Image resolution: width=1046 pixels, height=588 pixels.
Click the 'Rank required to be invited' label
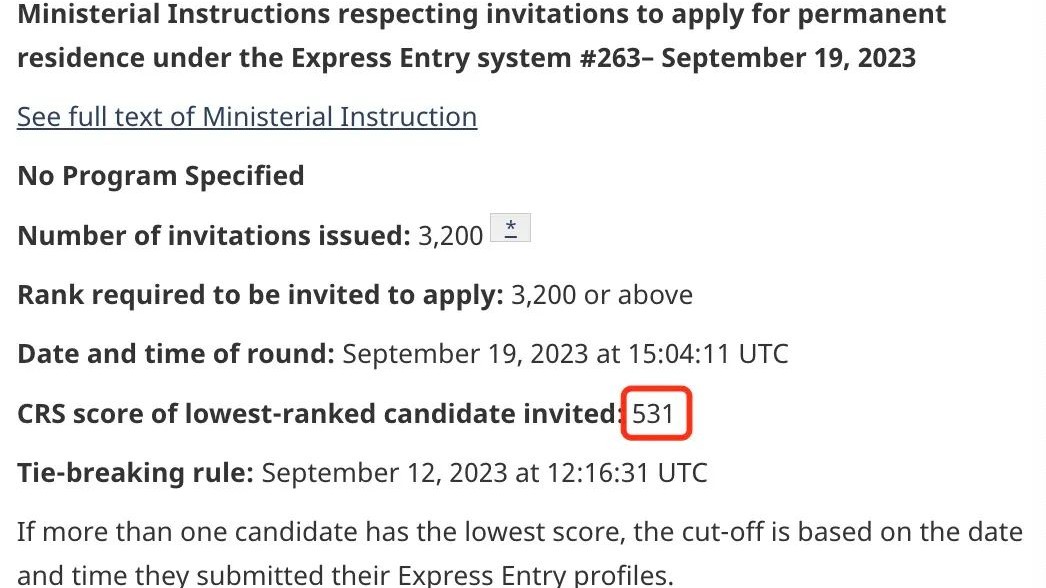pos(260,295)
